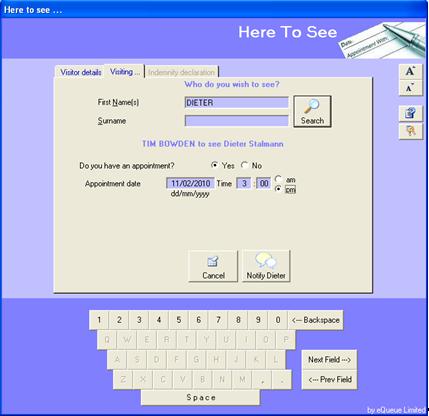429x416 pixels.
Task: Notify Dieter using the speech bubbles button
Action: tap(266, 266)
